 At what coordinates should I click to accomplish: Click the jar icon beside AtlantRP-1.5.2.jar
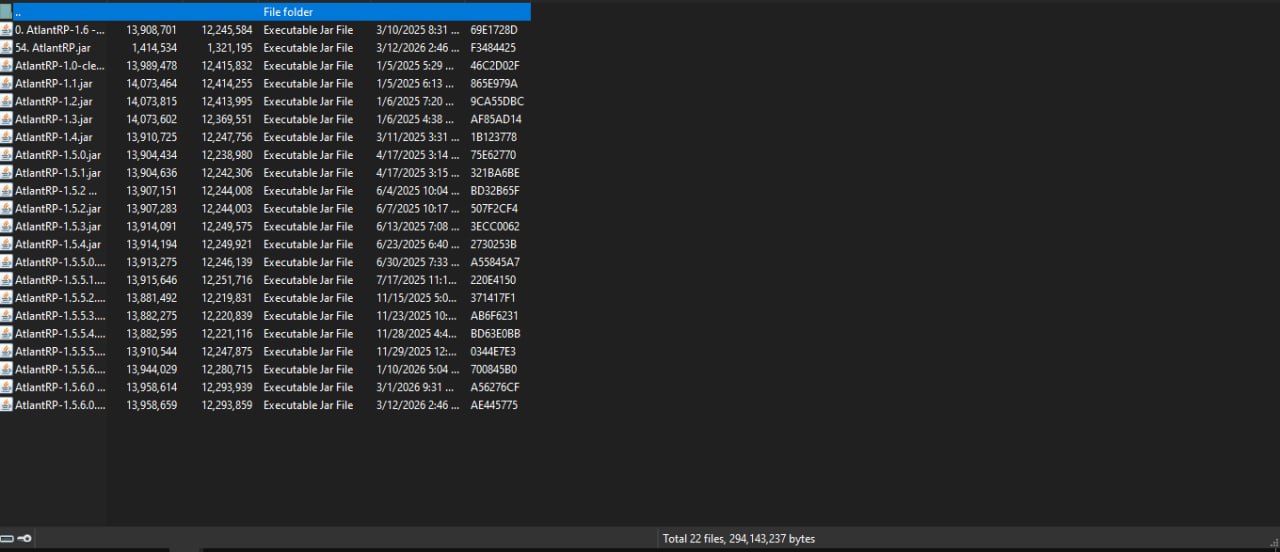pos(6,209)
